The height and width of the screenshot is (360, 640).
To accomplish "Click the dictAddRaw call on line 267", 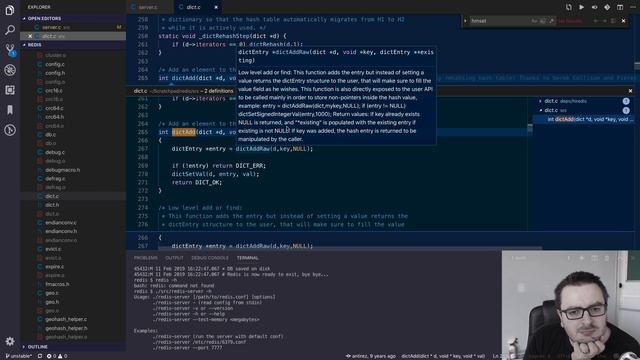I will click(253, 149).
